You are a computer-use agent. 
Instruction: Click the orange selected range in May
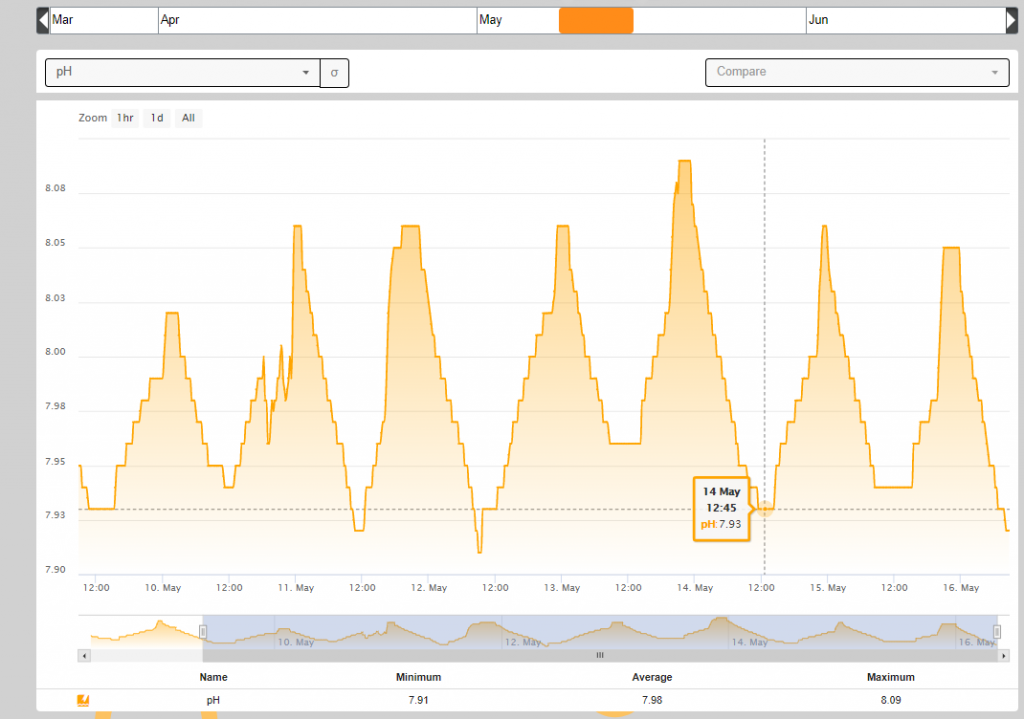pyautogui.click(x=596, y=20)
